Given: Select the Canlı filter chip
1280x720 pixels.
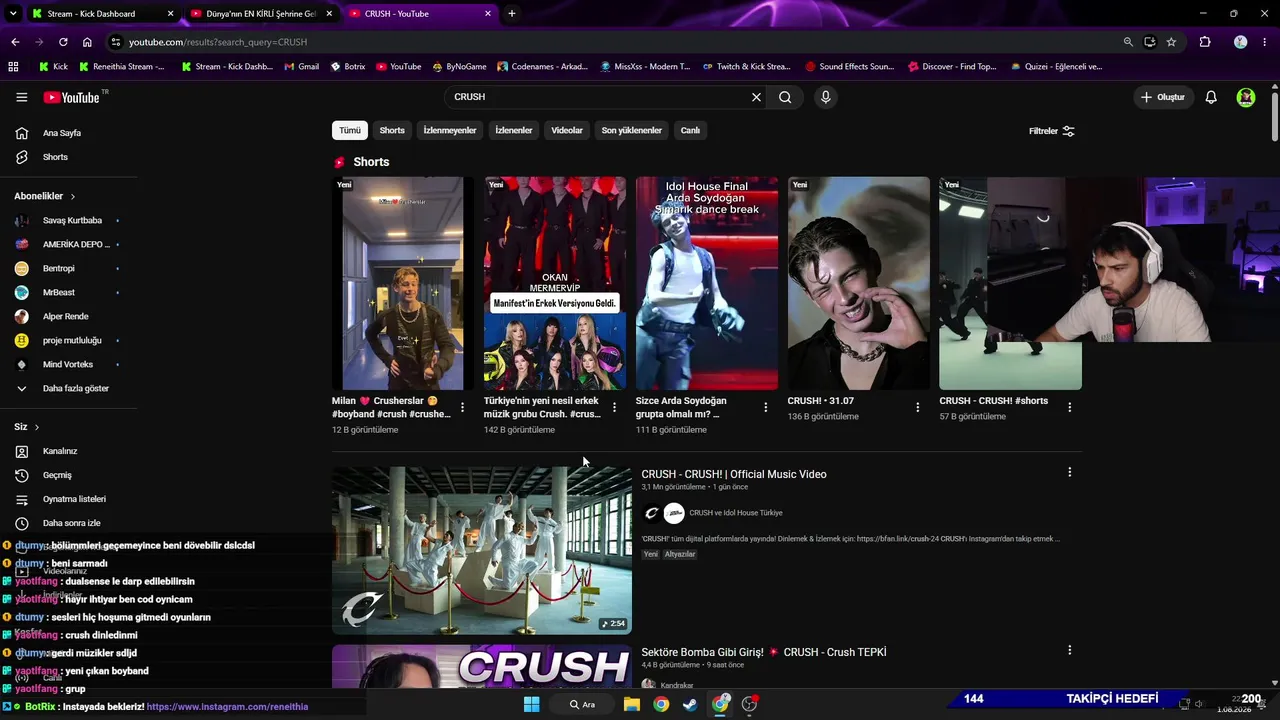Looking at the screenshot, I should click(x=690, y=130).
